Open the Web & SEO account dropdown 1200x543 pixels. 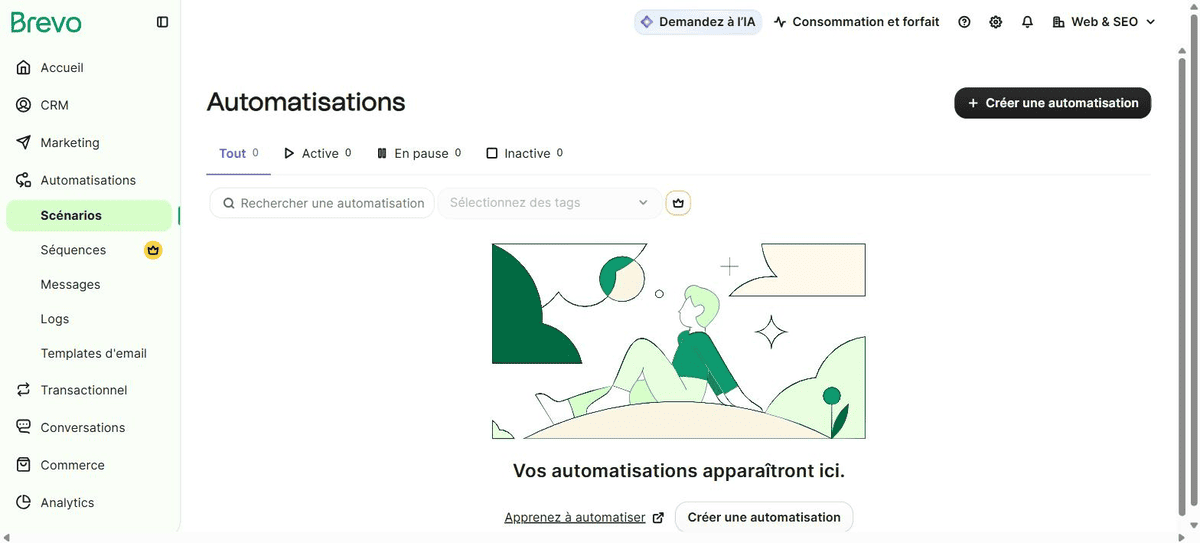(1104, 22)
